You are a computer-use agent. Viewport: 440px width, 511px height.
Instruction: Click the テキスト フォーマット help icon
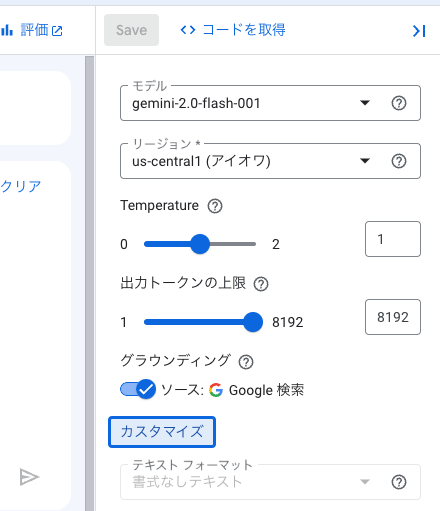pyautogui.click(x=399, y=482)
